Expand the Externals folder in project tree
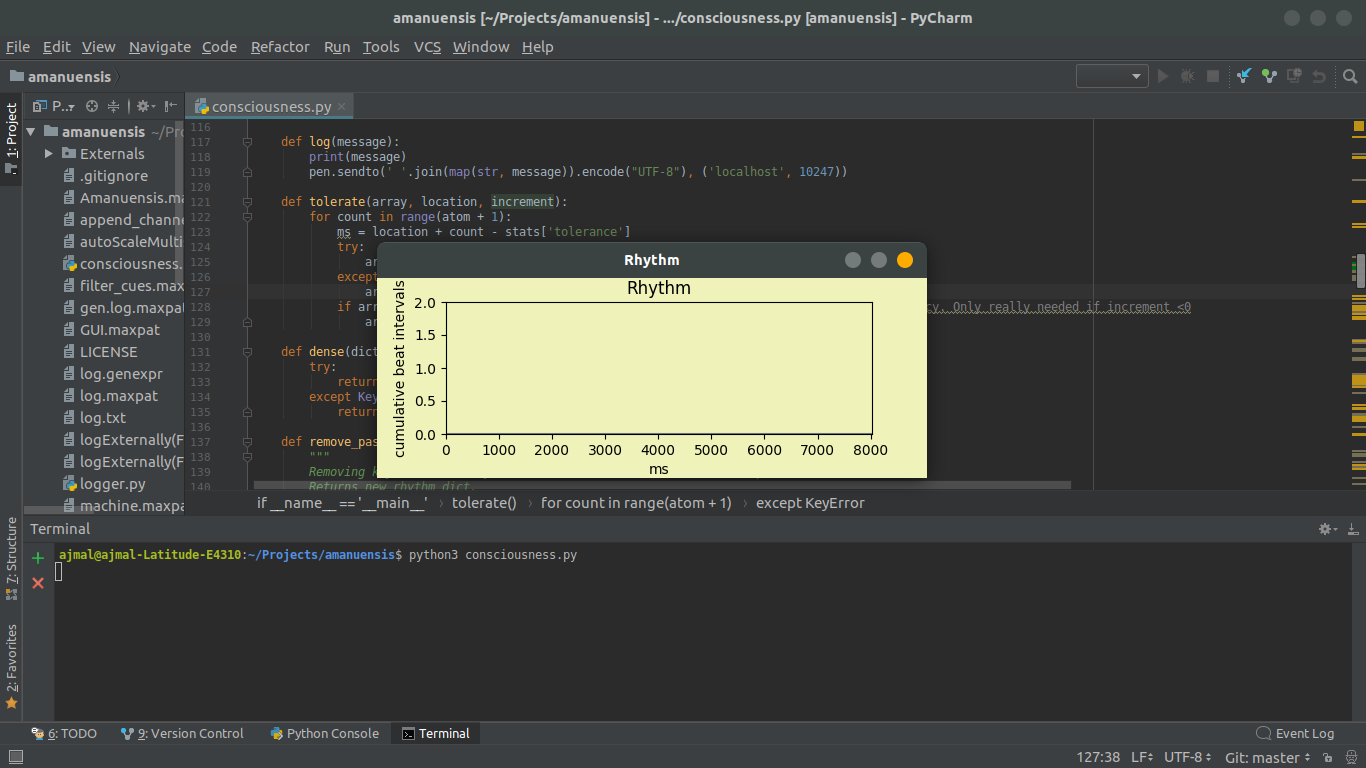This screenshot has height=768, width=1366. click(49, 154)
